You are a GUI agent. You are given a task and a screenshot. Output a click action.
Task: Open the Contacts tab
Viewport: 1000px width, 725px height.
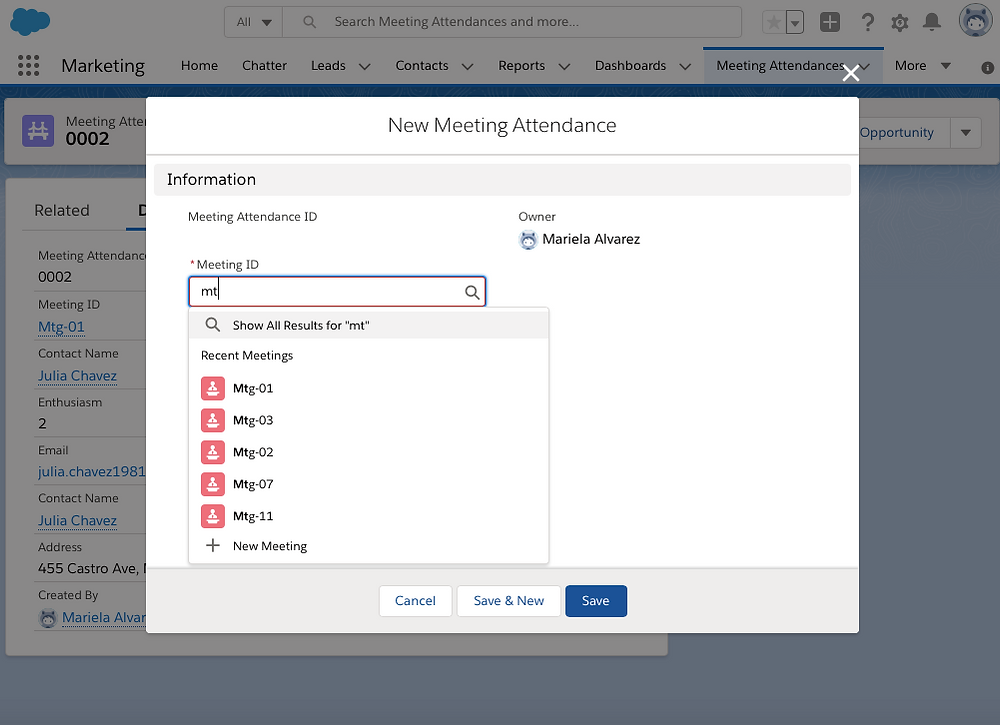(422, 66)
